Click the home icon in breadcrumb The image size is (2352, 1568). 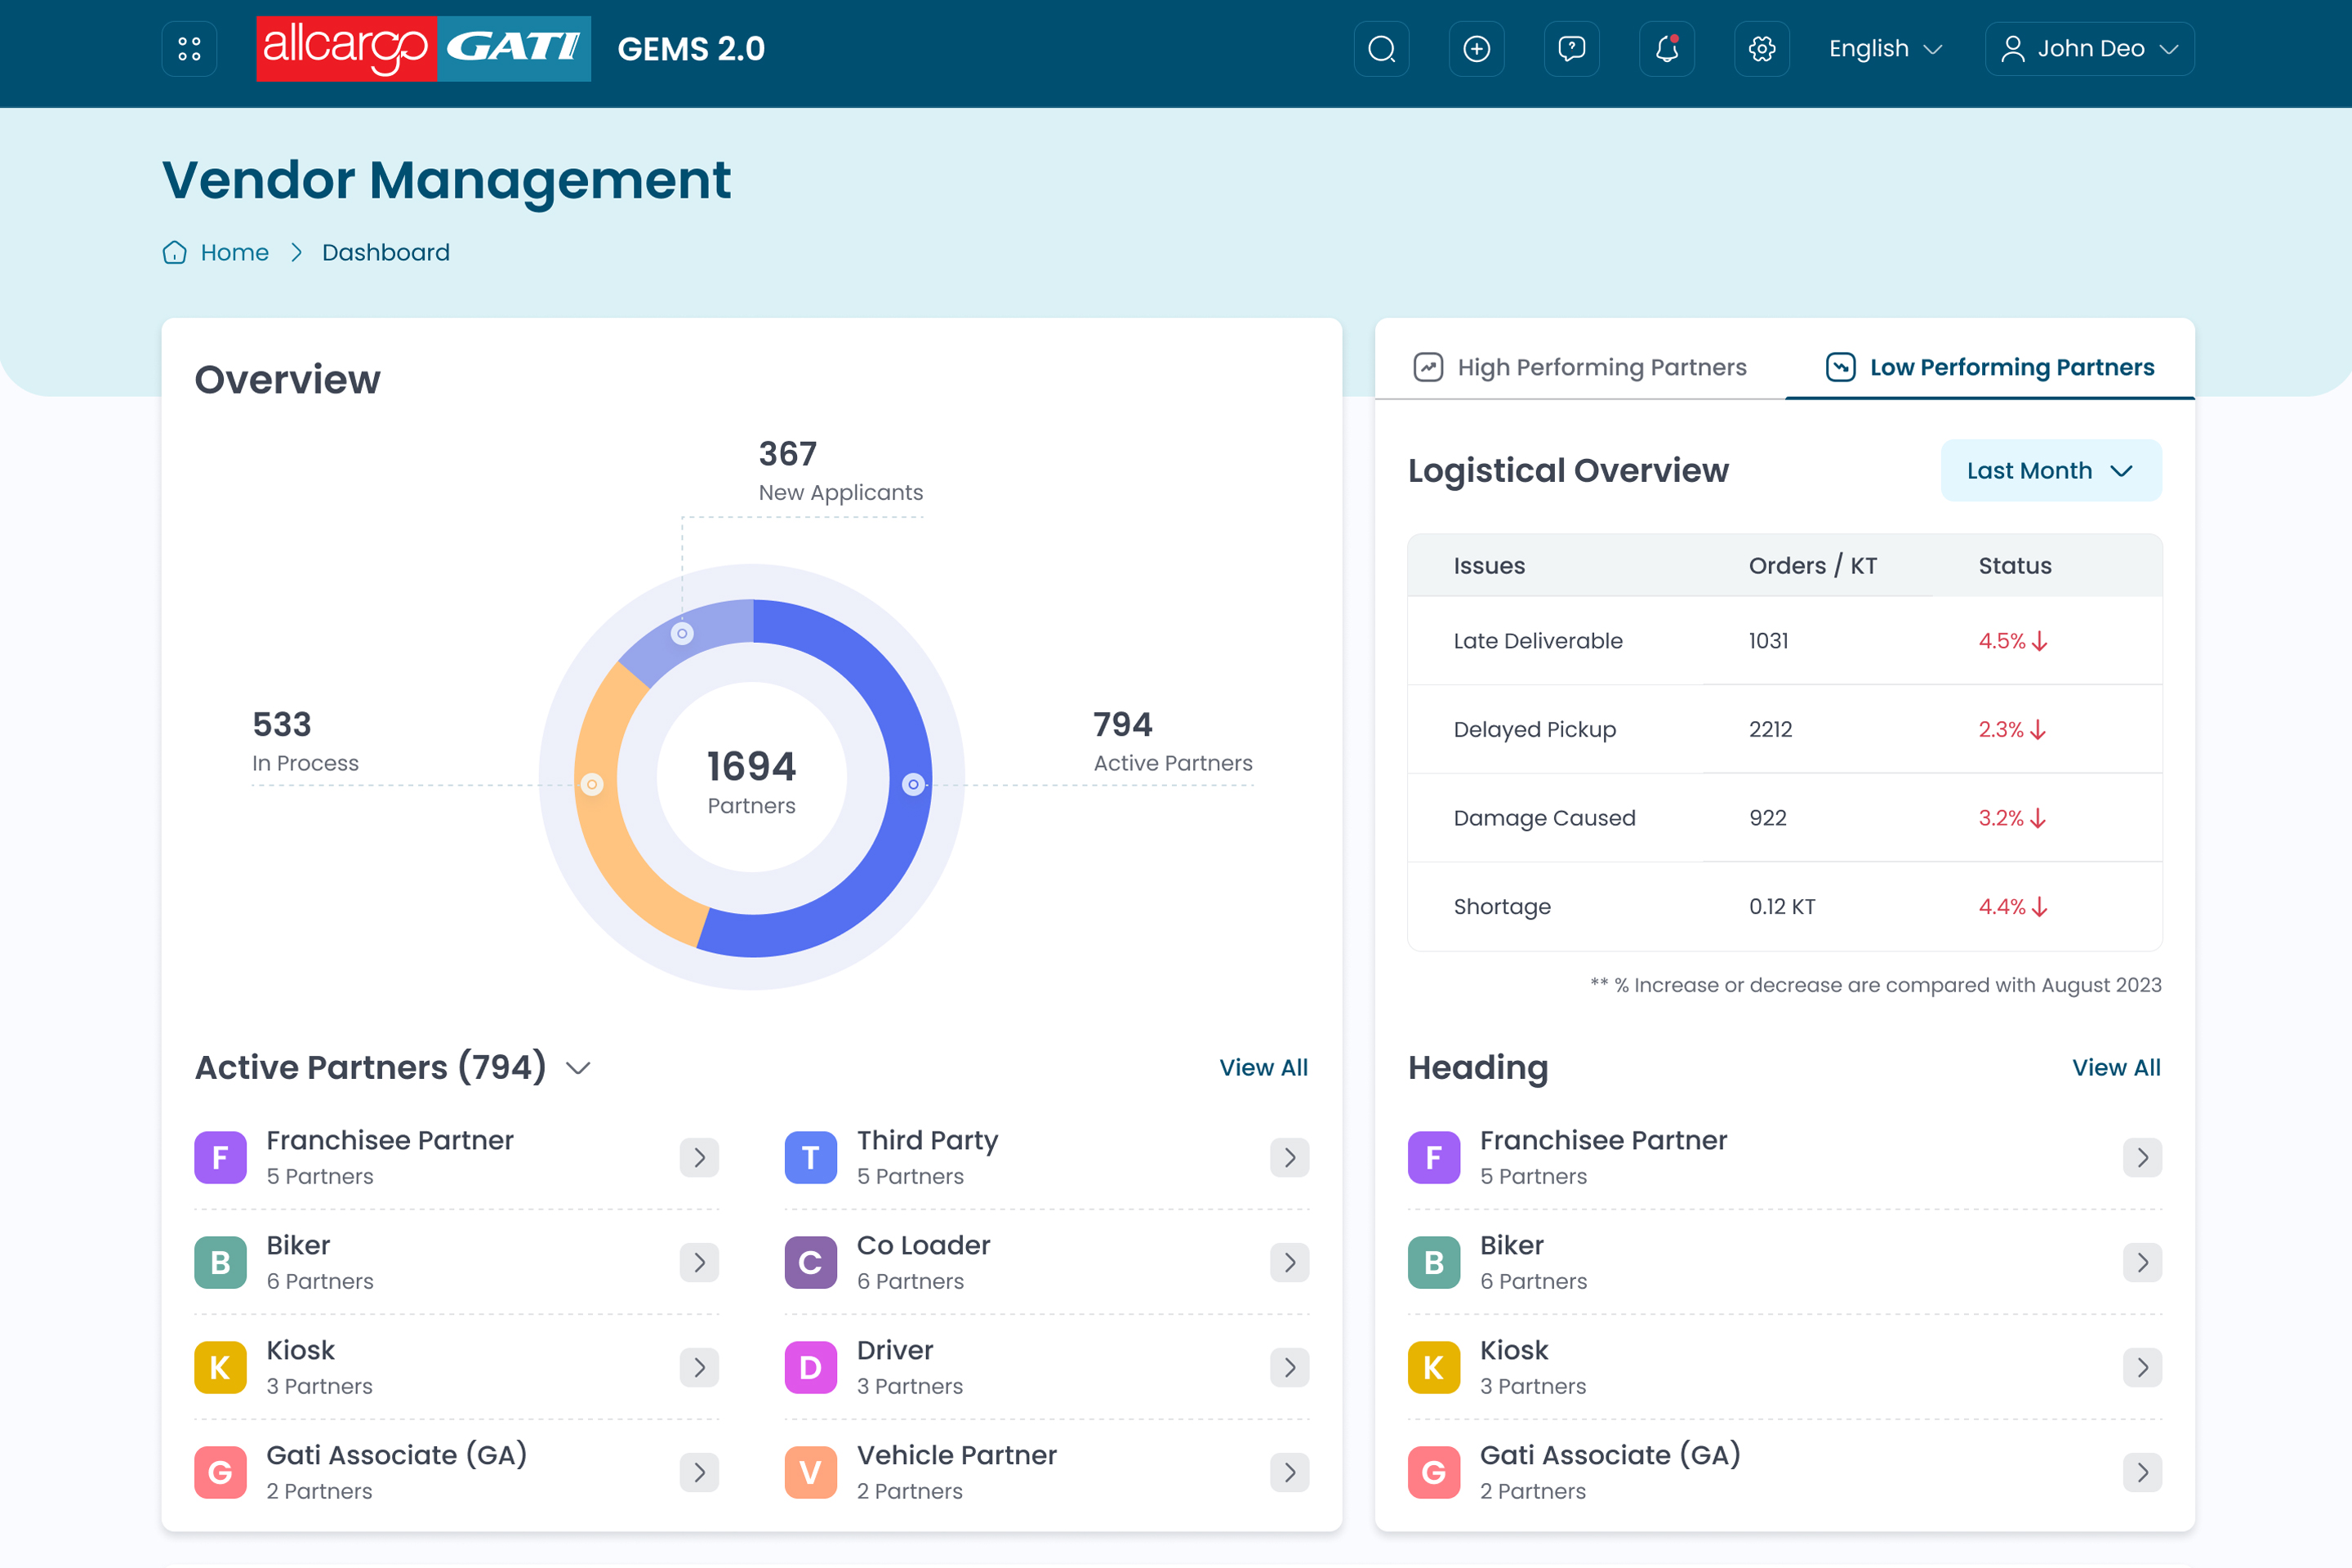point(175,252)
